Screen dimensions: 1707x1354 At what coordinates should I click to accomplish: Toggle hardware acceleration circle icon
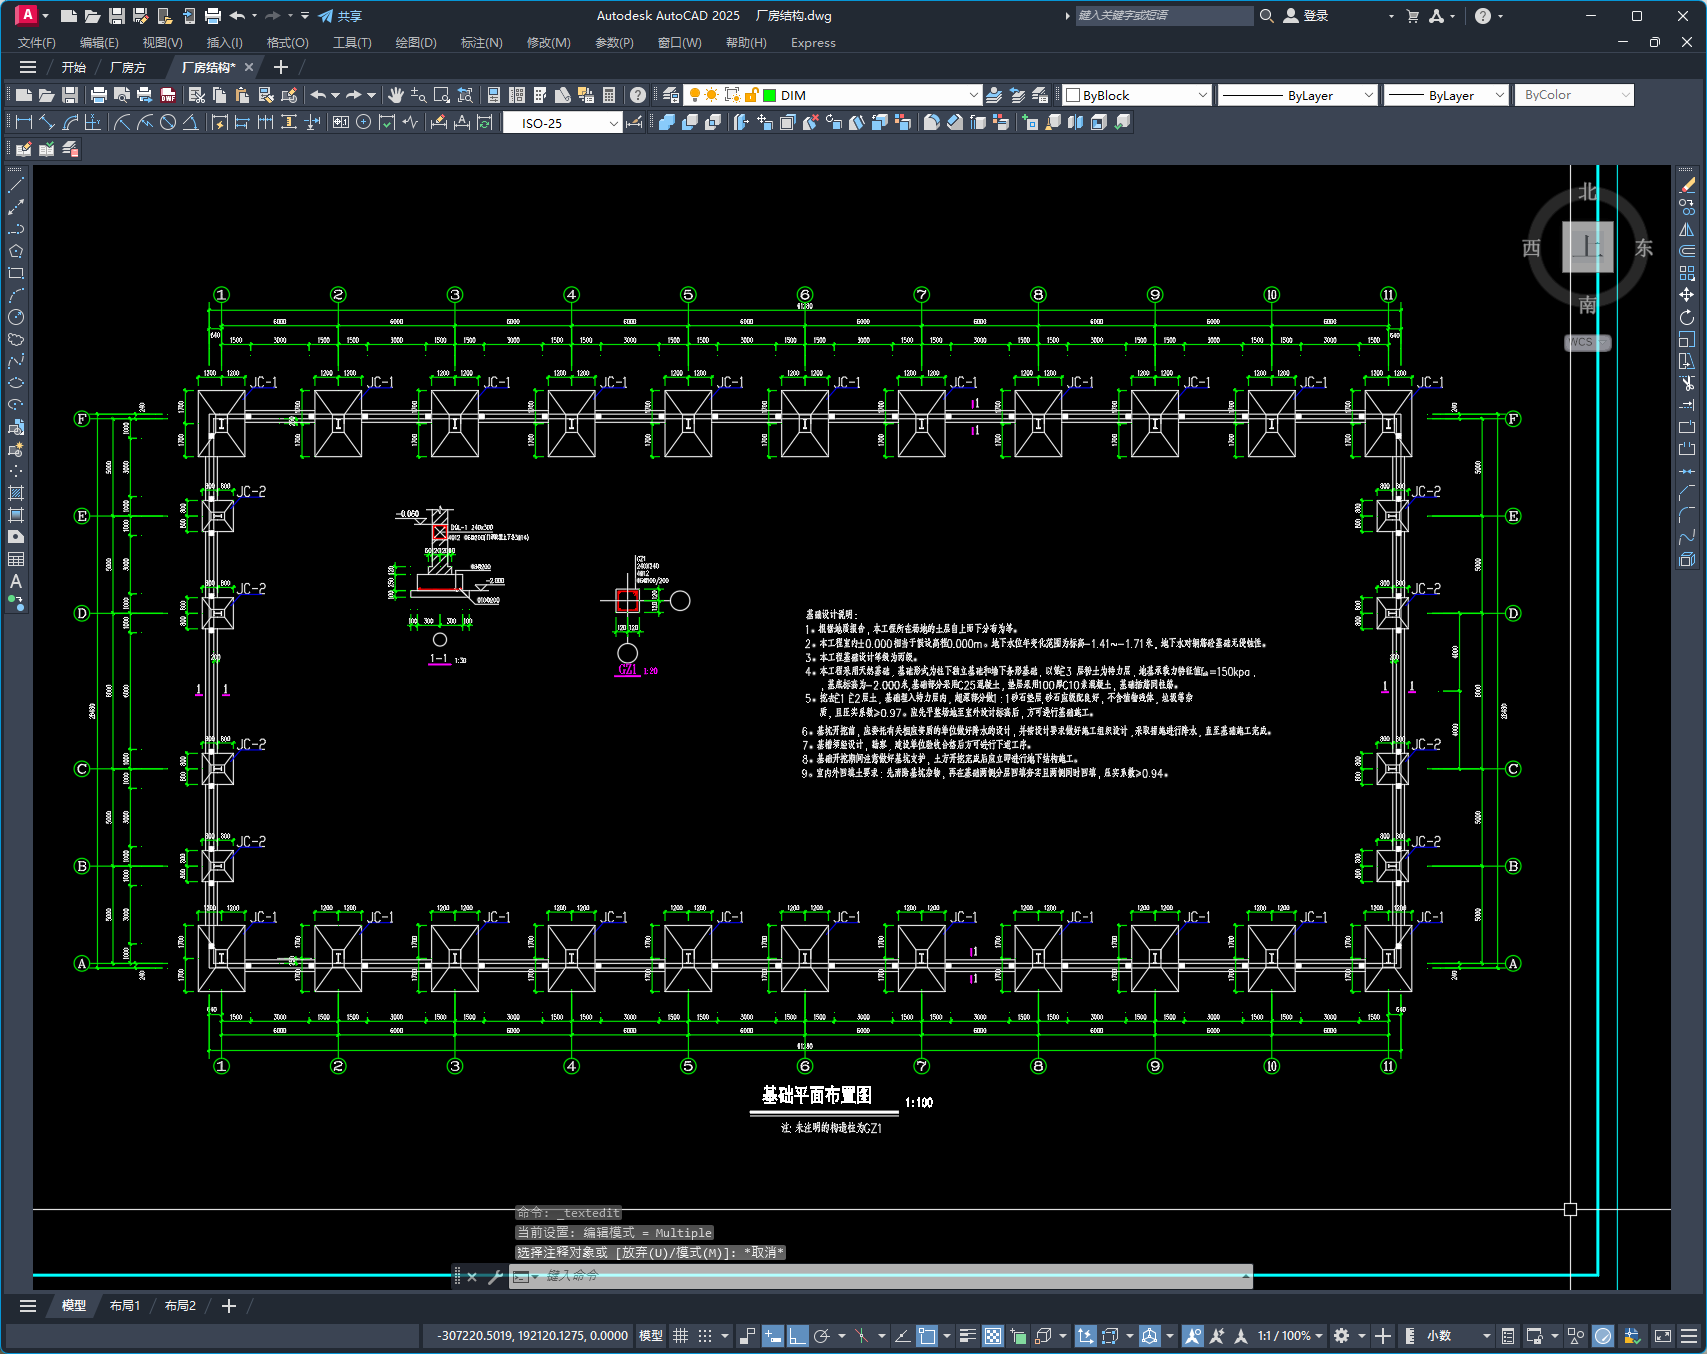pyautogui.click(x=1603, y=1336)
